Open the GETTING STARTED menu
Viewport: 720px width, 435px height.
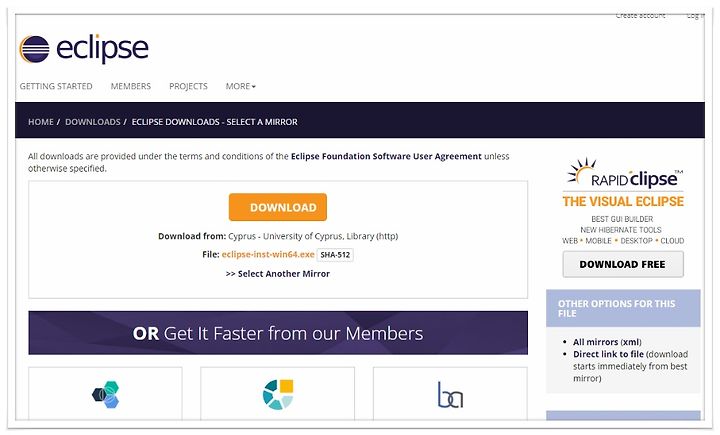[x=56, y=86]
